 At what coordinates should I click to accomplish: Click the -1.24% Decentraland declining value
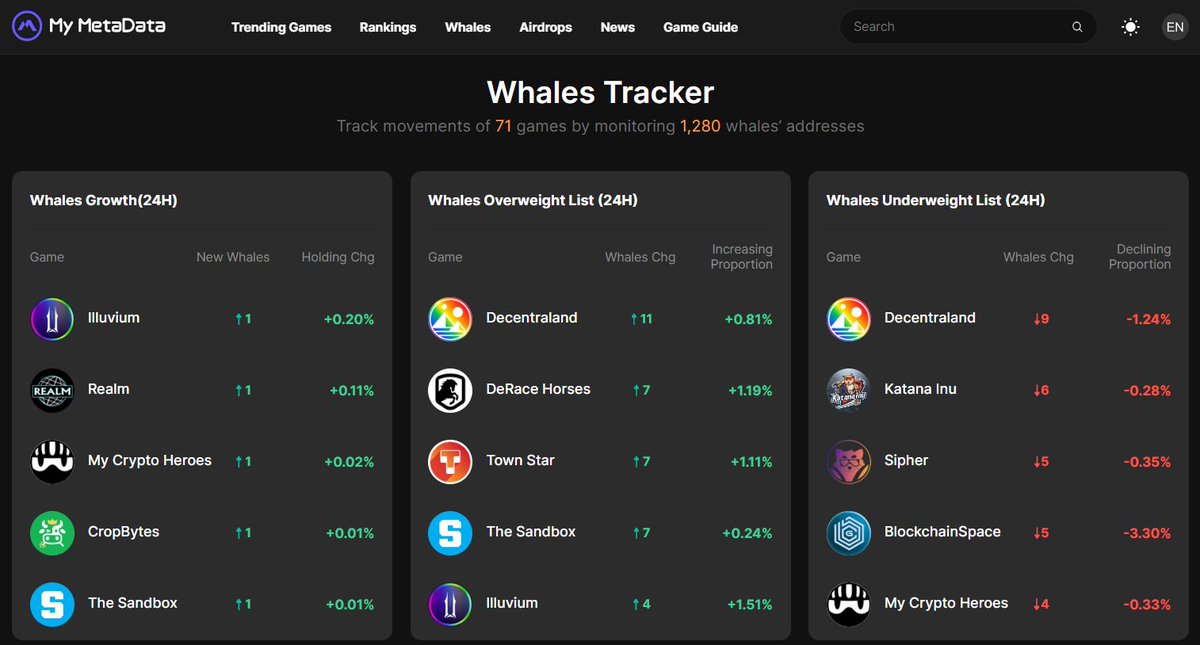tap(1147, 319)
